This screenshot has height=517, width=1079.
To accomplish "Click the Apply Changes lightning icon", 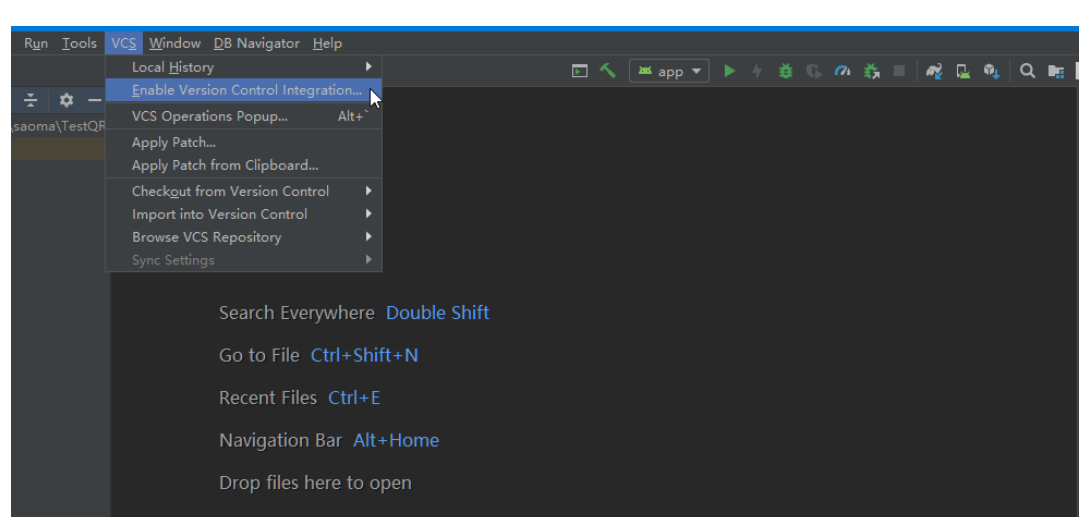I will point(757,71).
